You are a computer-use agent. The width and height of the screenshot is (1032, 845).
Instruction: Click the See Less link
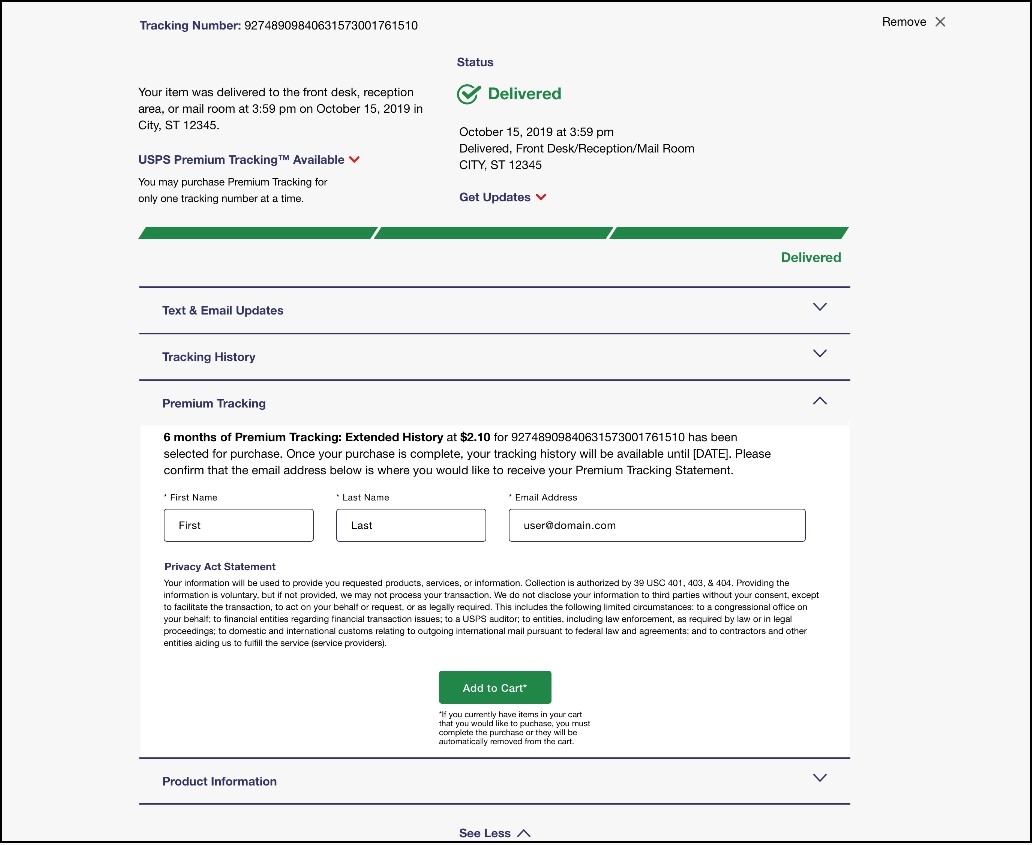coord(485,834)
